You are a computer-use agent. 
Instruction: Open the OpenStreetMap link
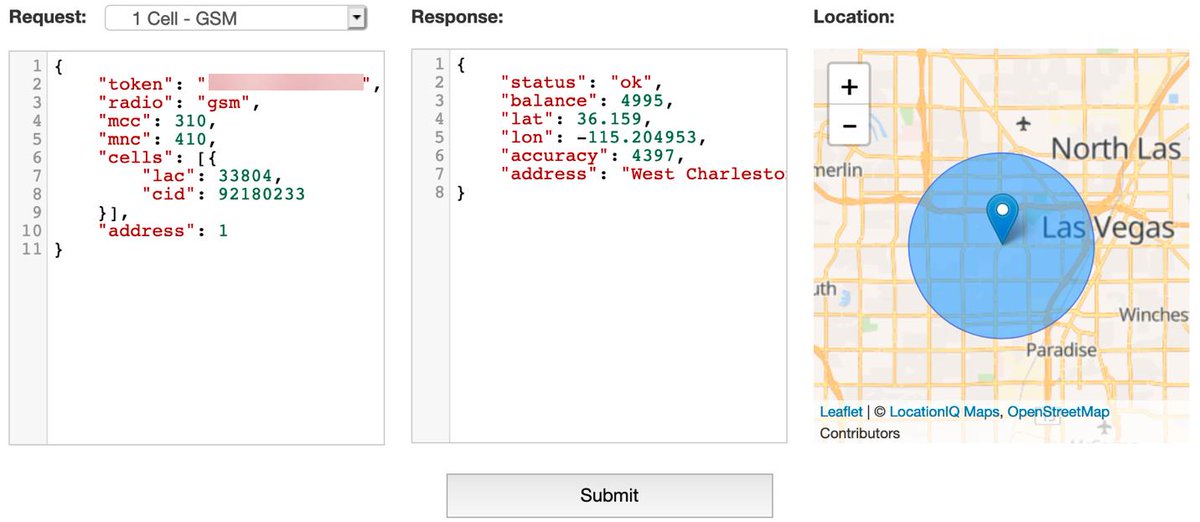point(1058,412)
